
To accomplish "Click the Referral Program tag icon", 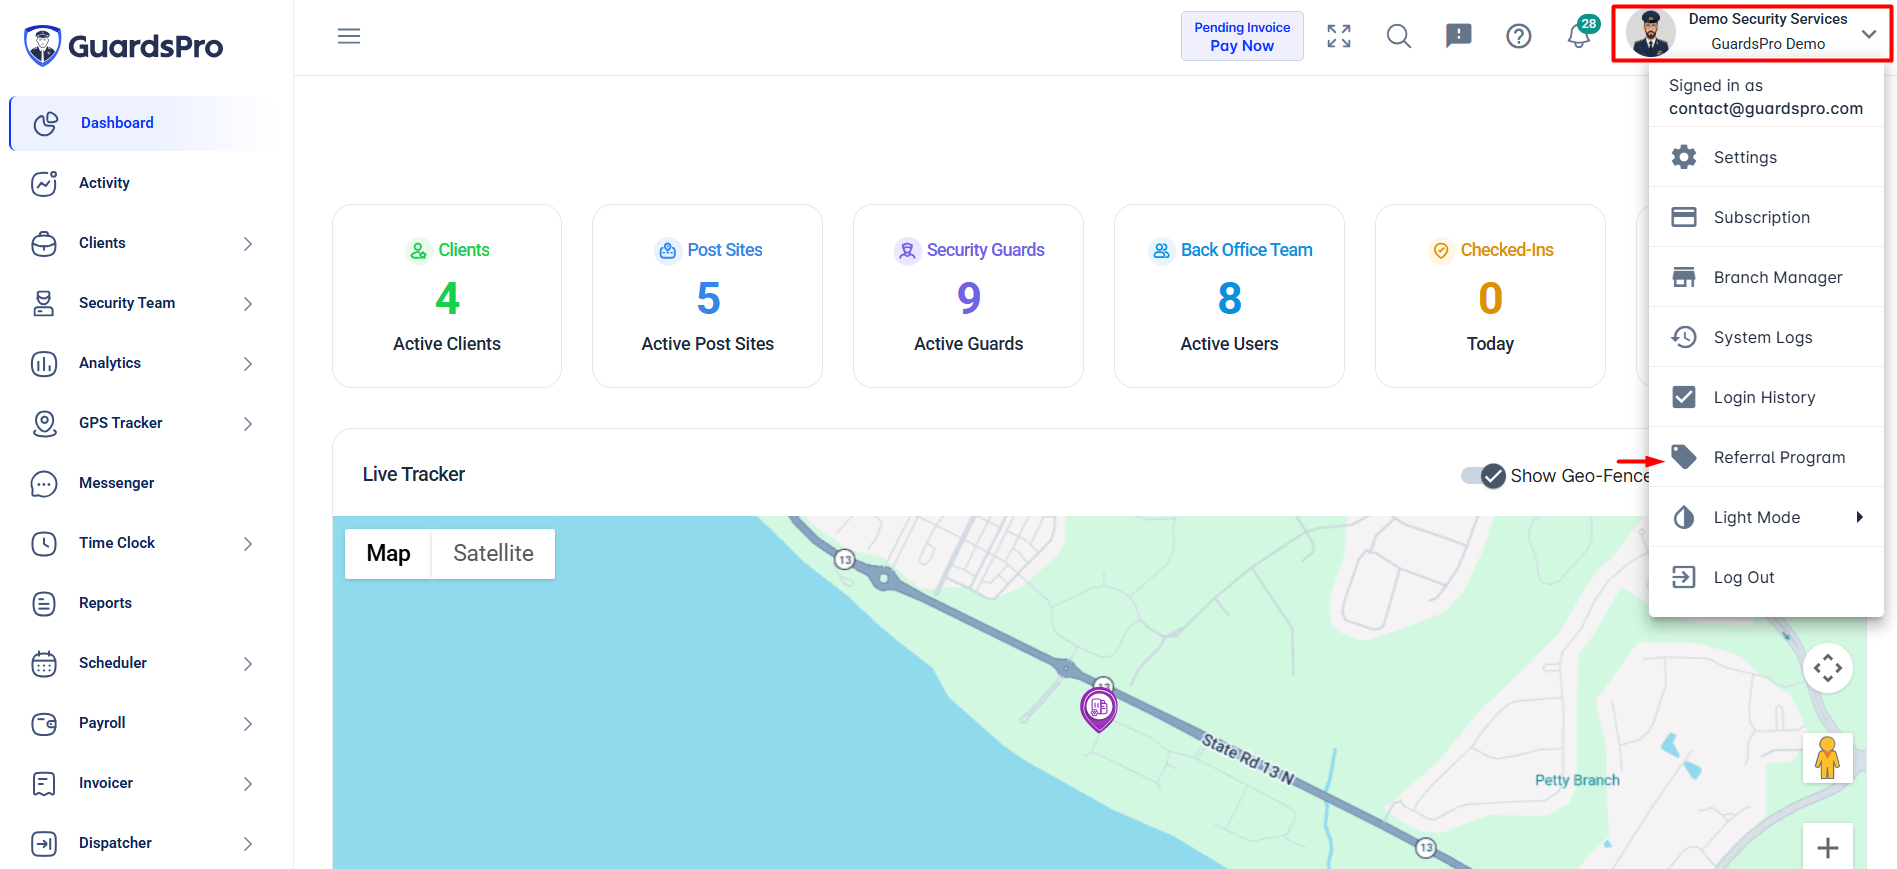I will click(1684, 457).
